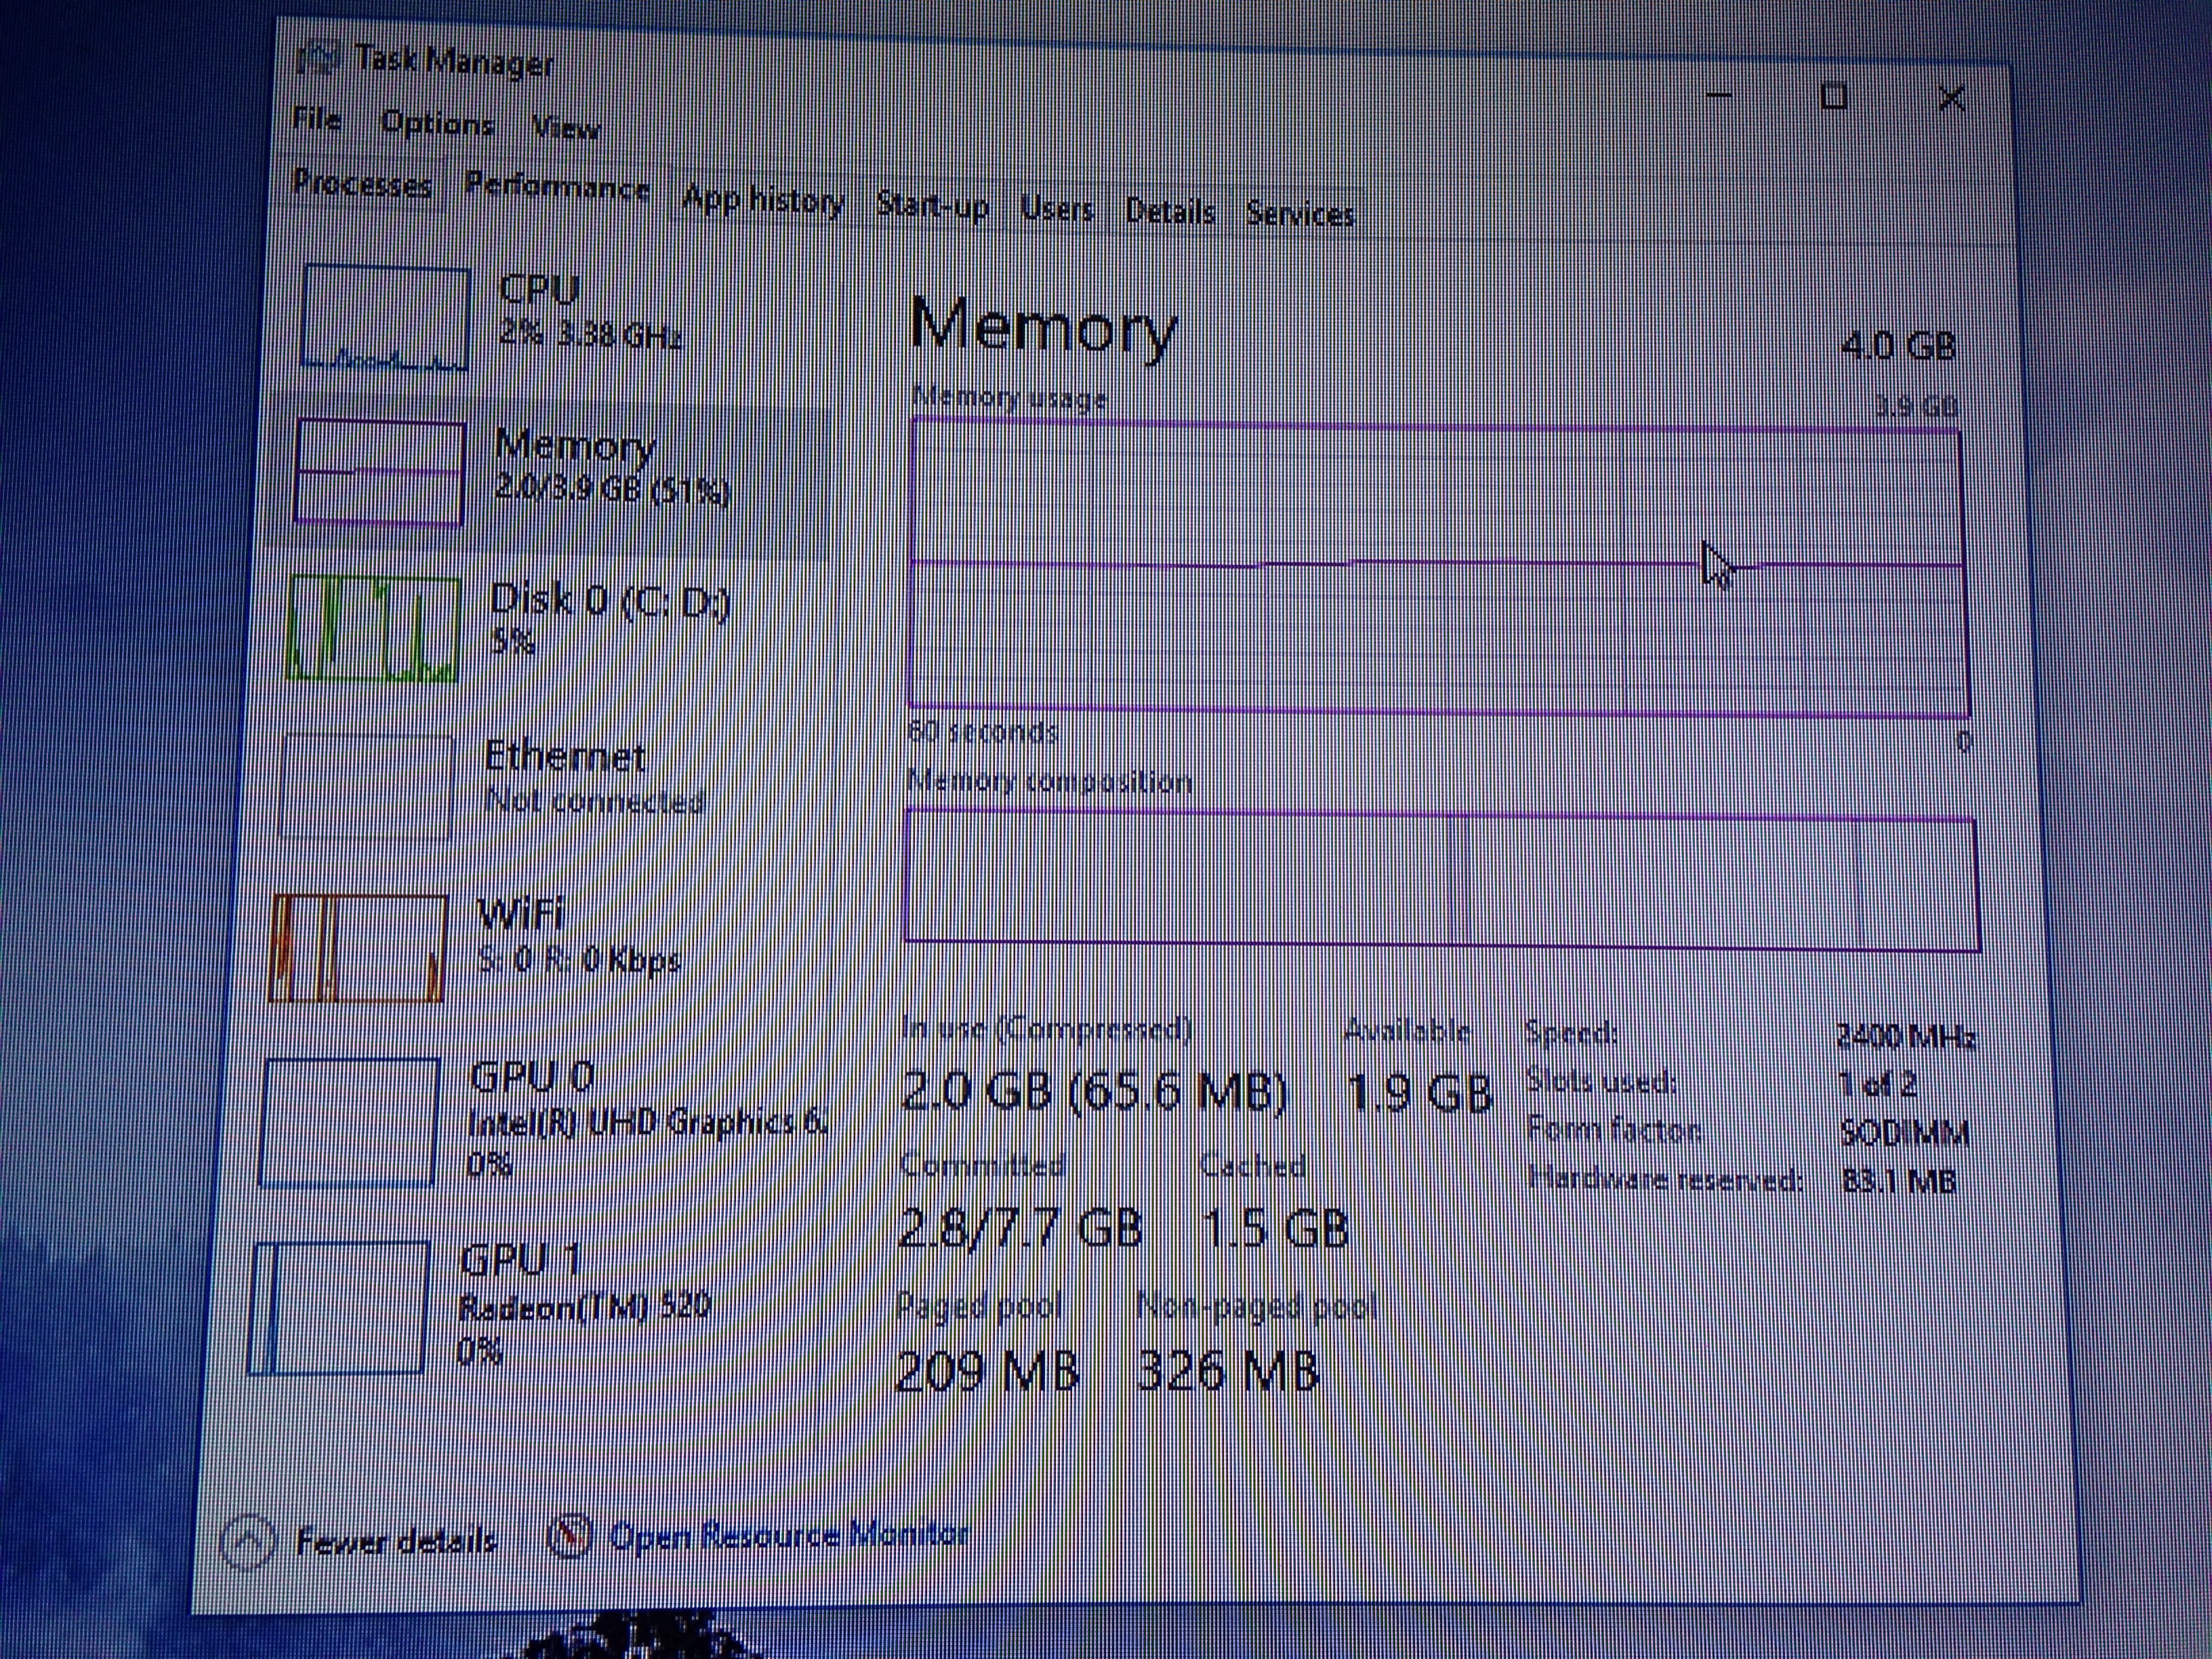
Task: Show the Services tab
Action: click(1299, 213)
